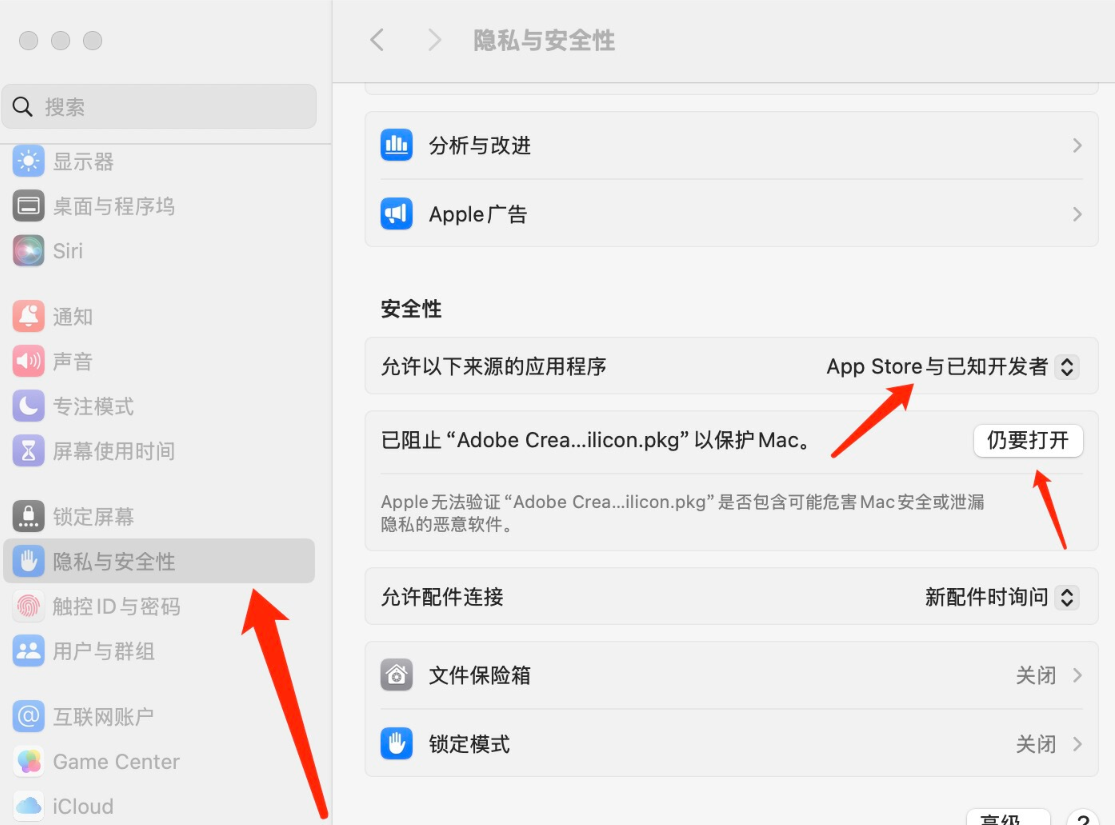Open Game Center icon in sidebar
The height and width of the screenshot is (825, 1115).
point(29,762)
